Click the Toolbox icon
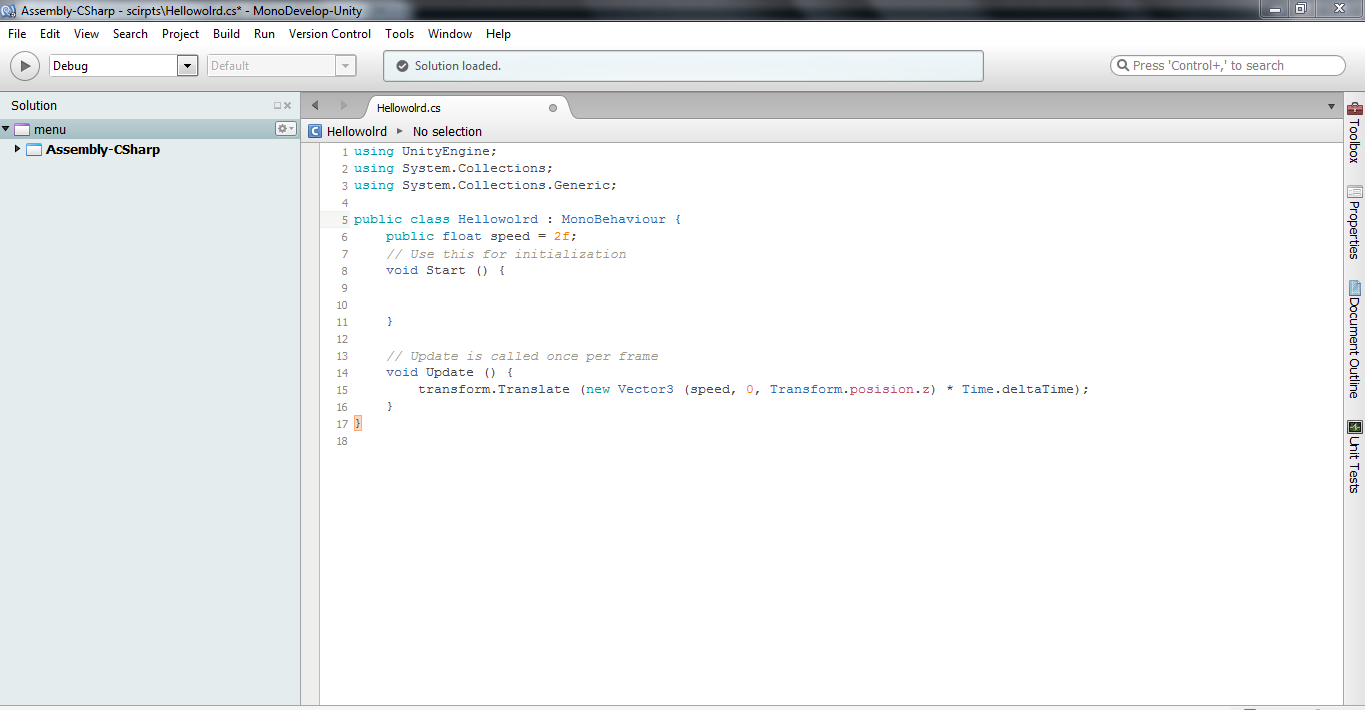This screenshot has width=1365, height=710. pyautogui.click(x=1355, y=109)
